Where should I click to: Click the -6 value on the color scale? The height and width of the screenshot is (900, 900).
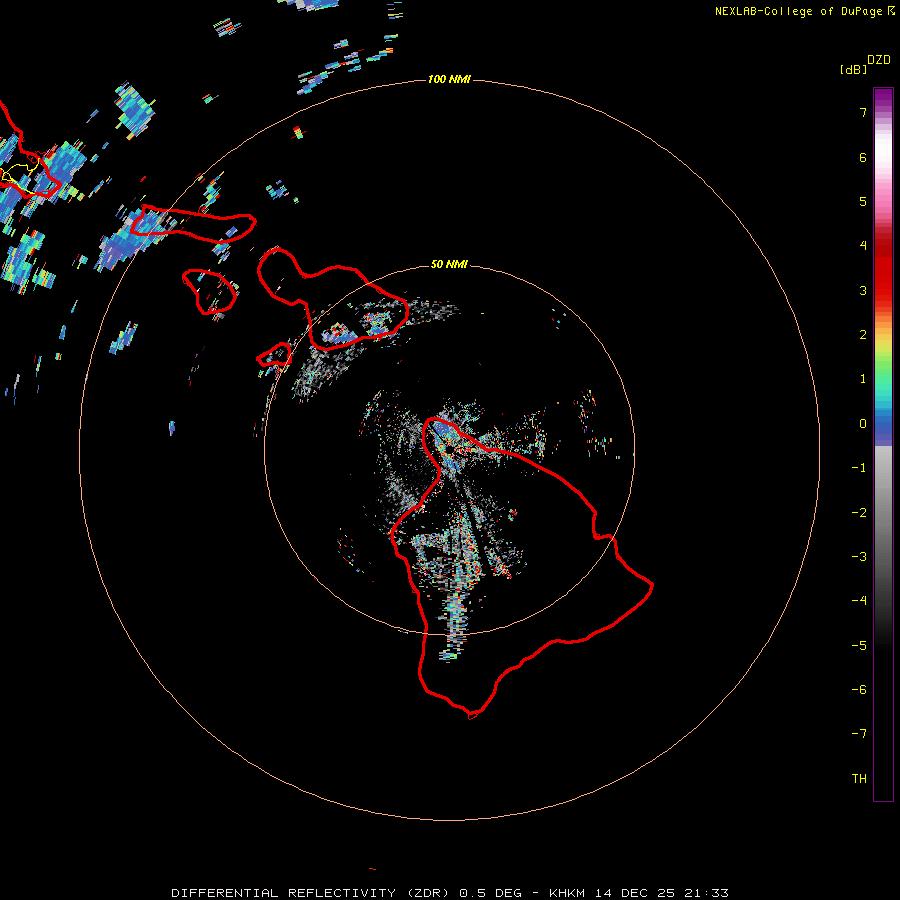coord(859,690)
